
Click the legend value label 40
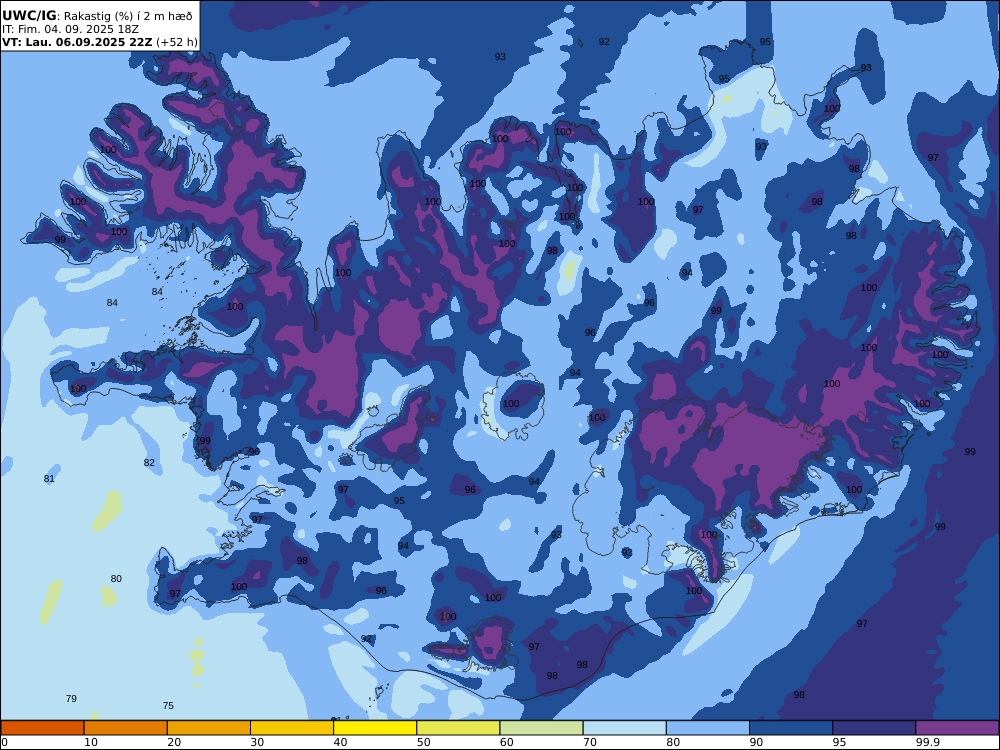pyautogui.click(x=341, y=742)
